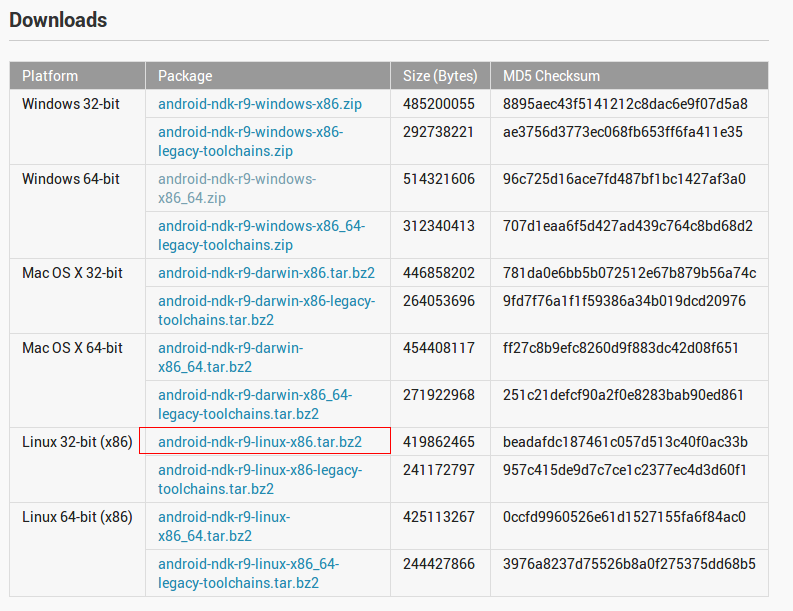The width and height of the screenshot is (793, 611).
Task: Click the size value 419862465
Action: tap(438, 442)
